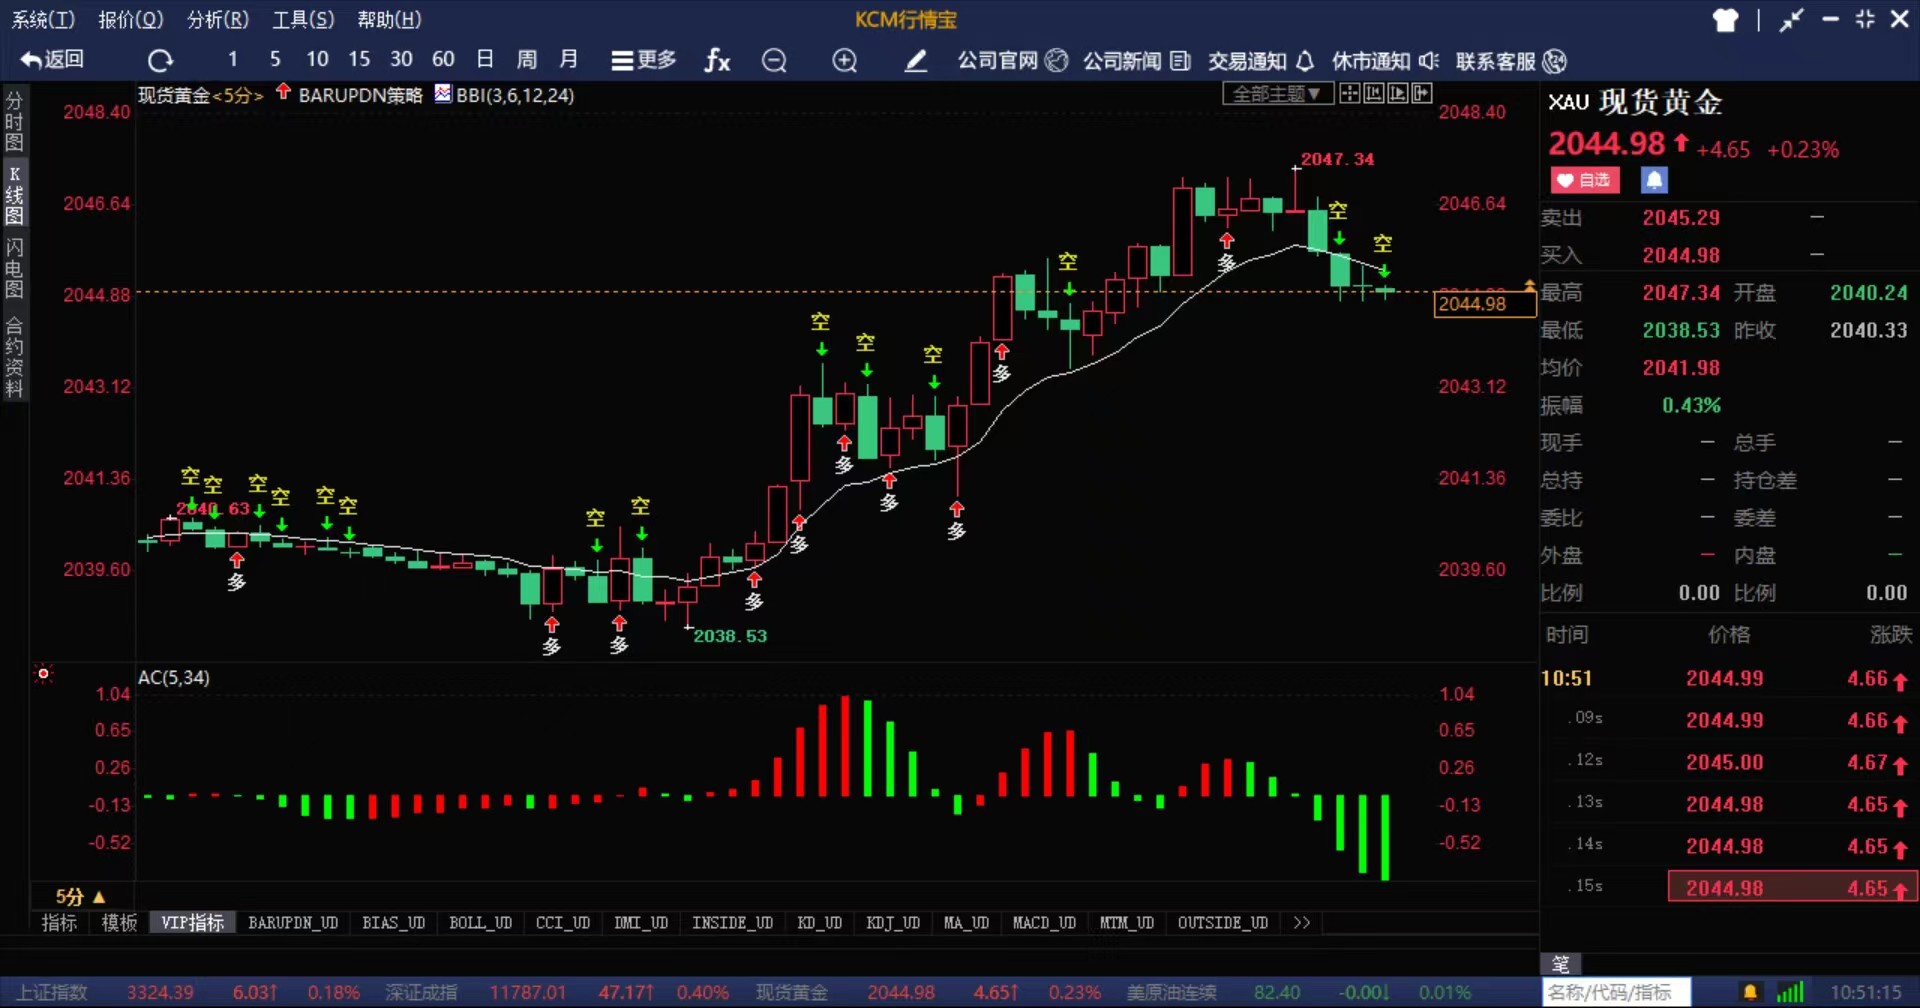1920x1008 pixels.
Task: Select the 模板 tab
Action: coord(119,922)
